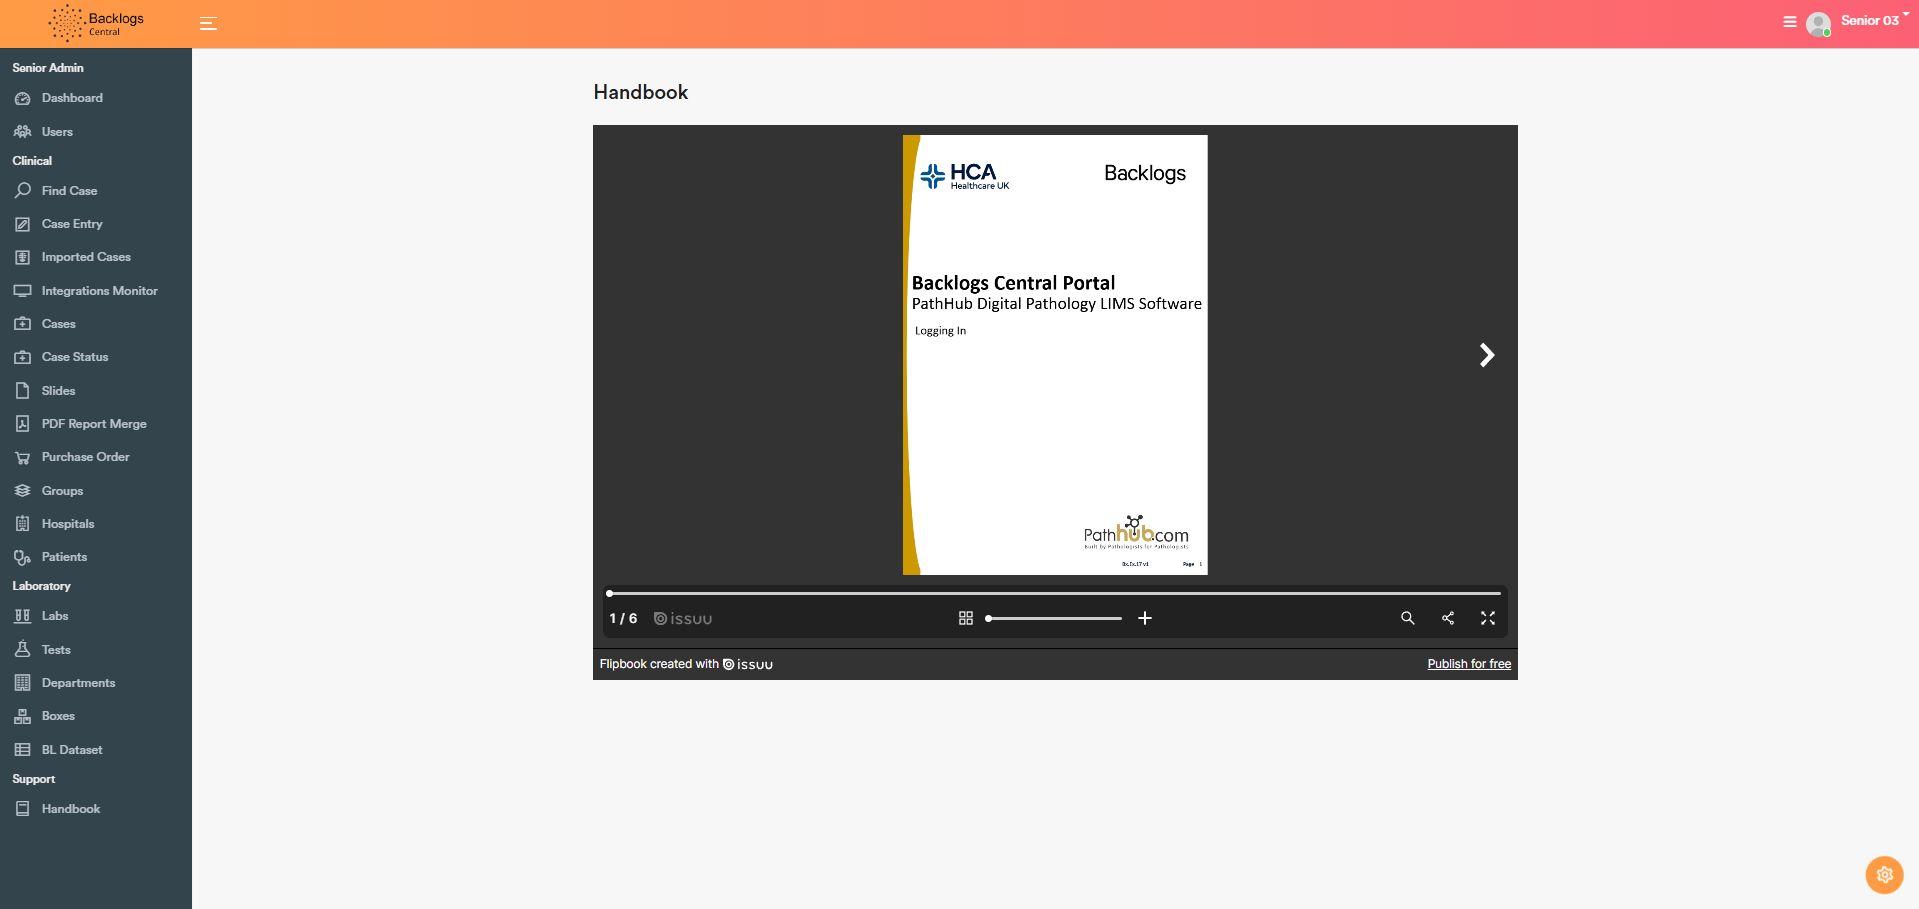Select Departments in the sidebar
Screen dimensions: 1919x909
point(78,683)
